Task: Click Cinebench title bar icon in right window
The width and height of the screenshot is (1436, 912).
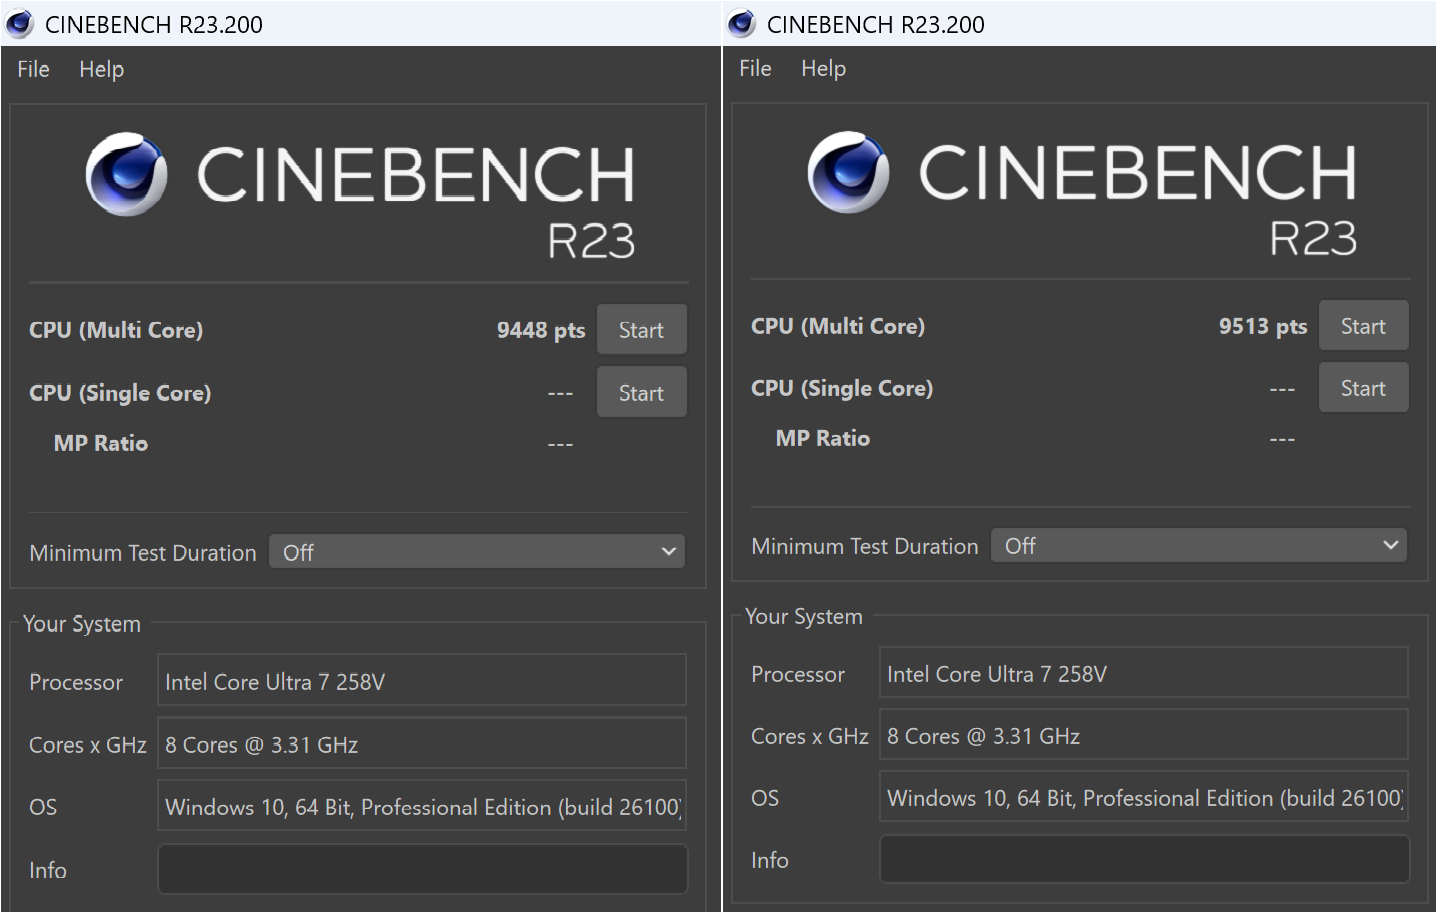Action: (742, 24)
